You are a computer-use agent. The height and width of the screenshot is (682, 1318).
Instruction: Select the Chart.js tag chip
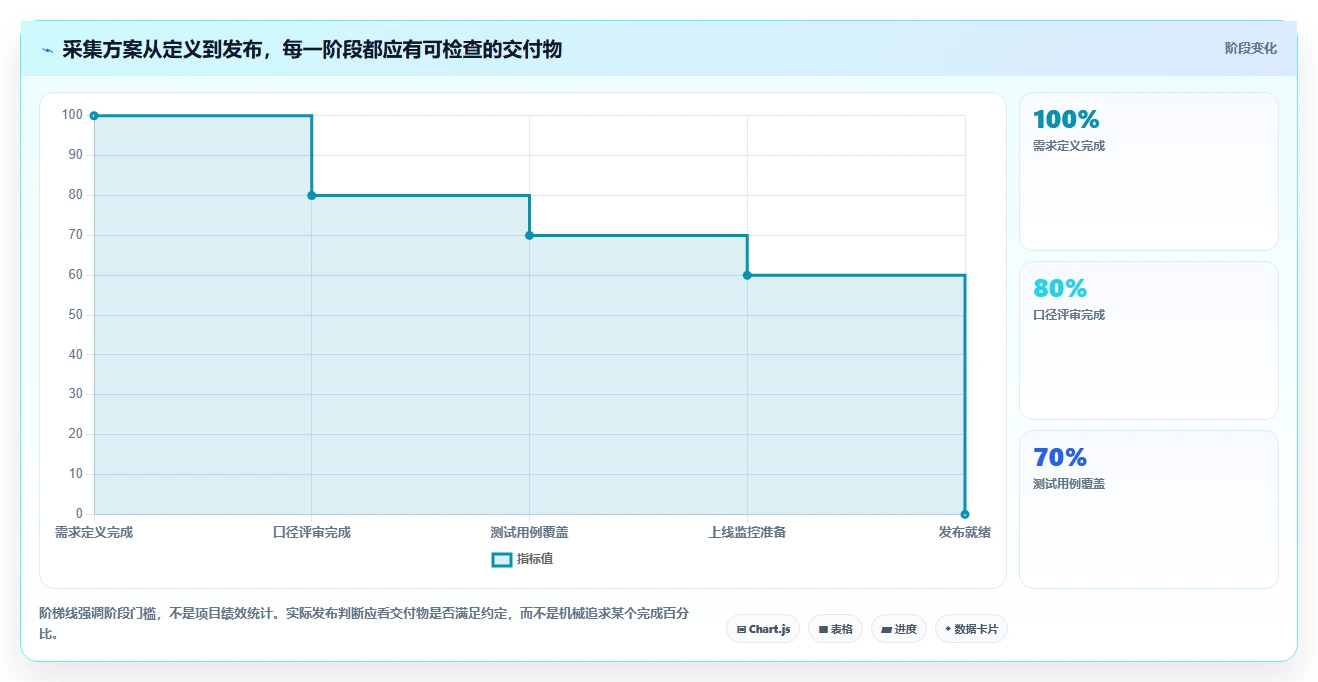[x=763, y=629]
